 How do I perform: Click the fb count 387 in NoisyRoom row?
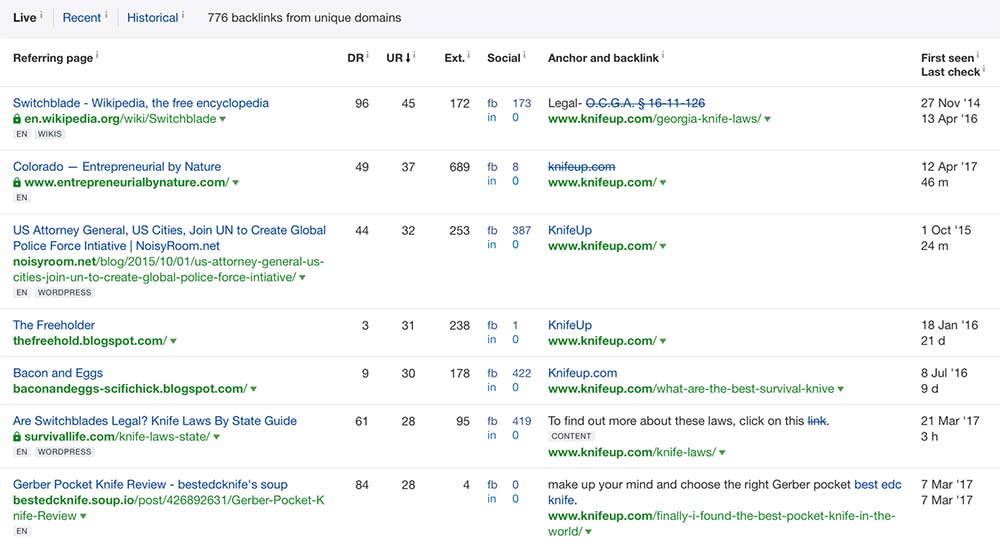[x=522, y=231]
